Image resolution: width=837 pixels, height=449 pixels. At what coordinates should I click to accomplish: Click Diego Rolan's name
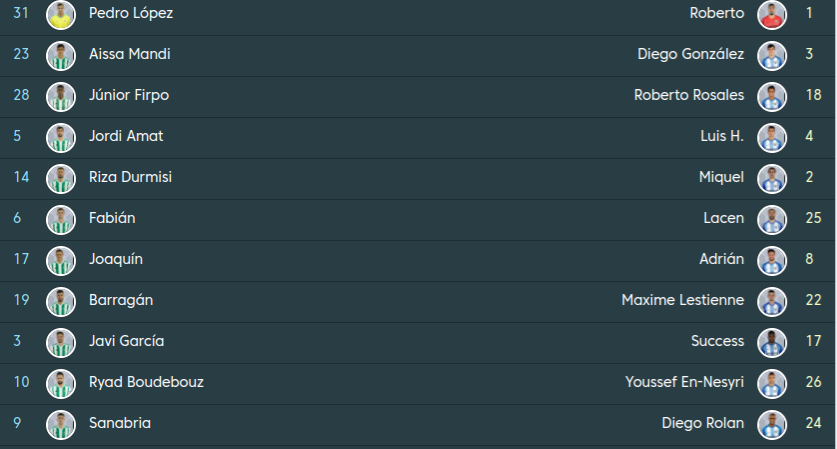pos(702,424)
